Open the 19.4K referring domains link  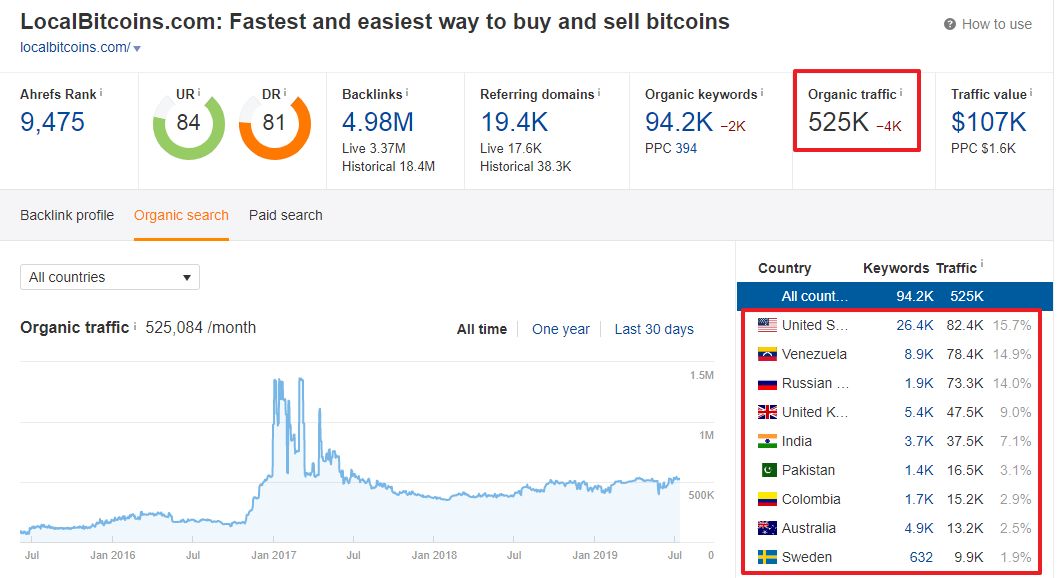(514, 122)
